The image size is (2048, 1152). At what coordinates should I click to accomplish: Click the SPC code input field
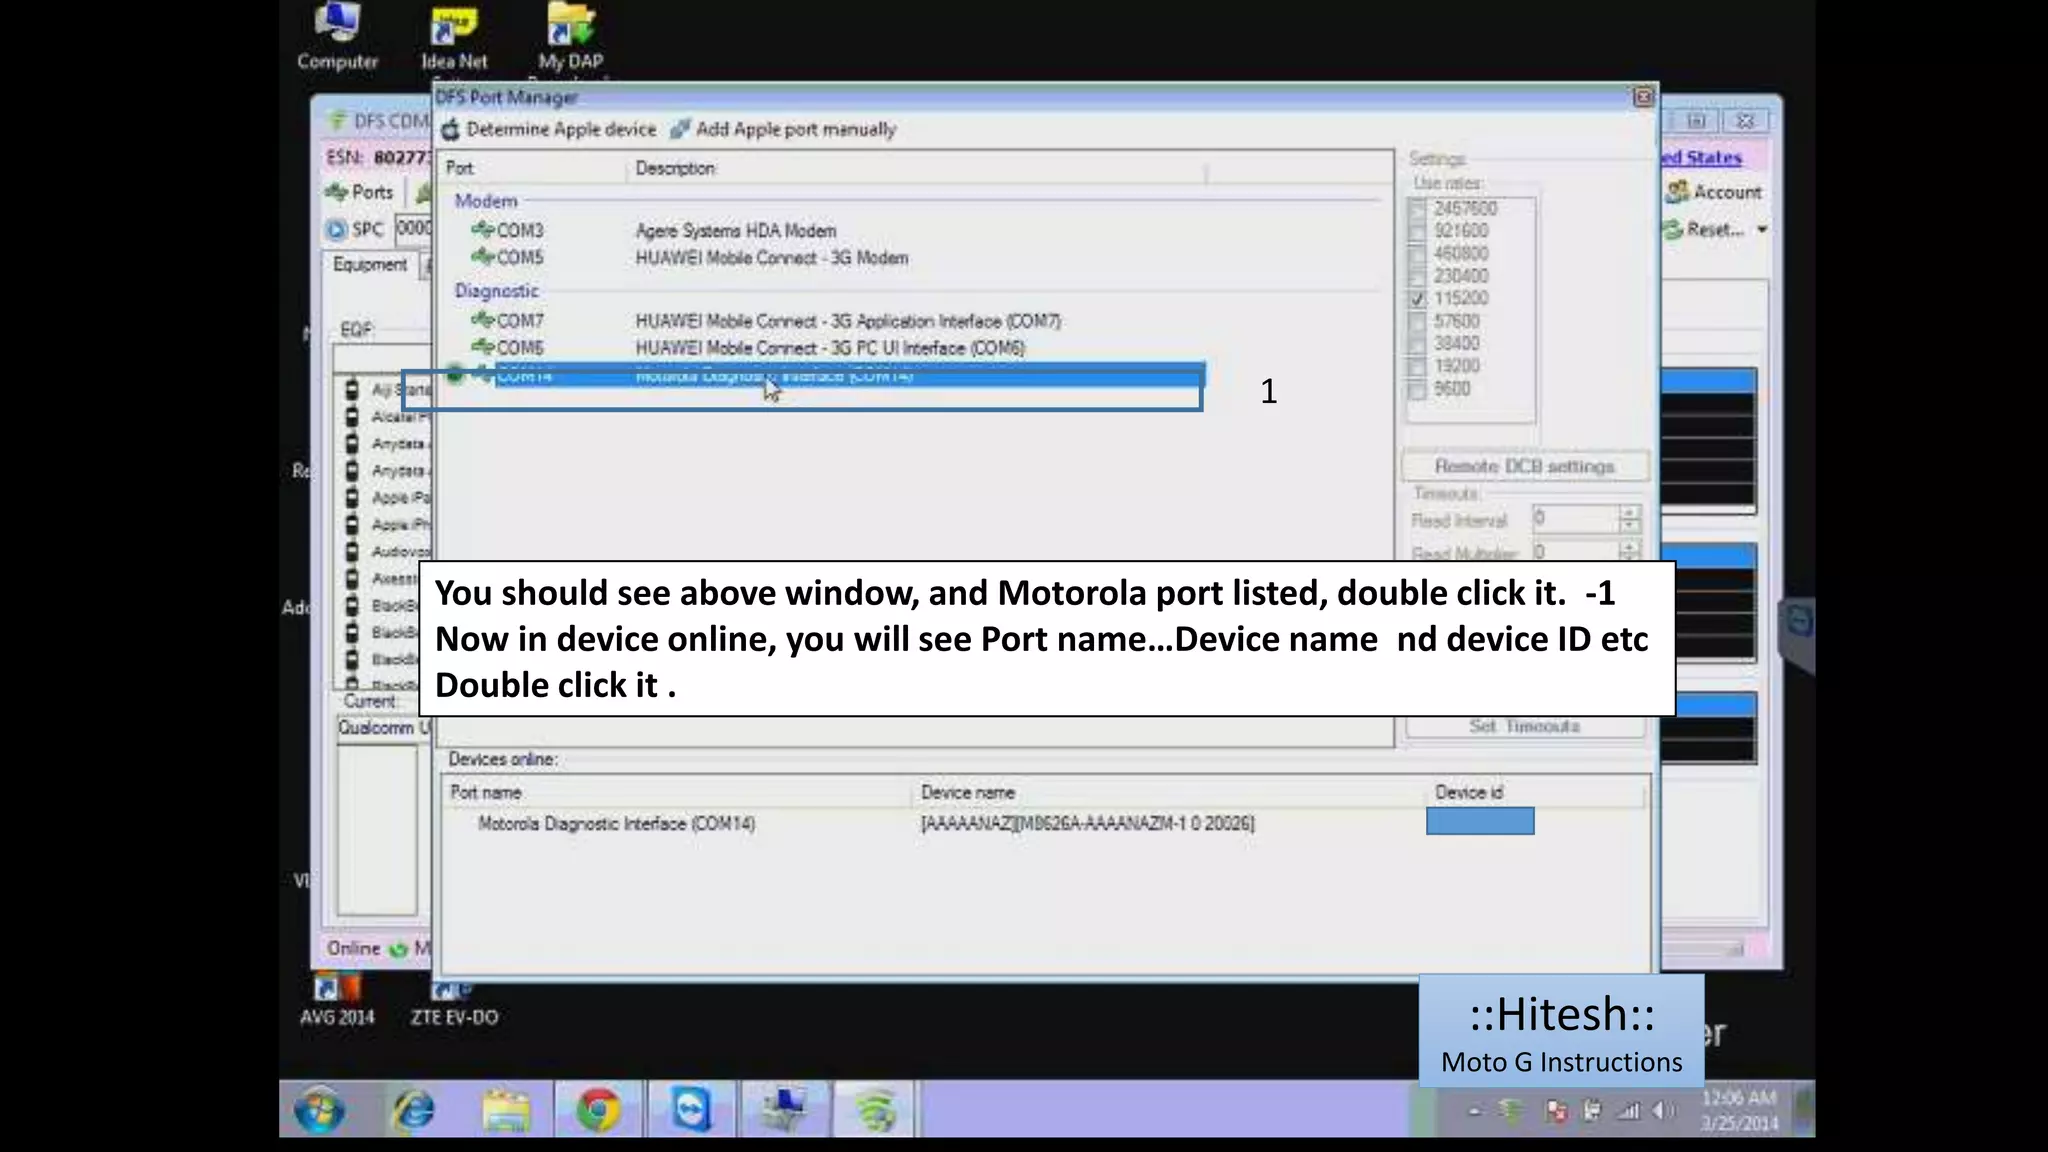(x=414, y=229)
